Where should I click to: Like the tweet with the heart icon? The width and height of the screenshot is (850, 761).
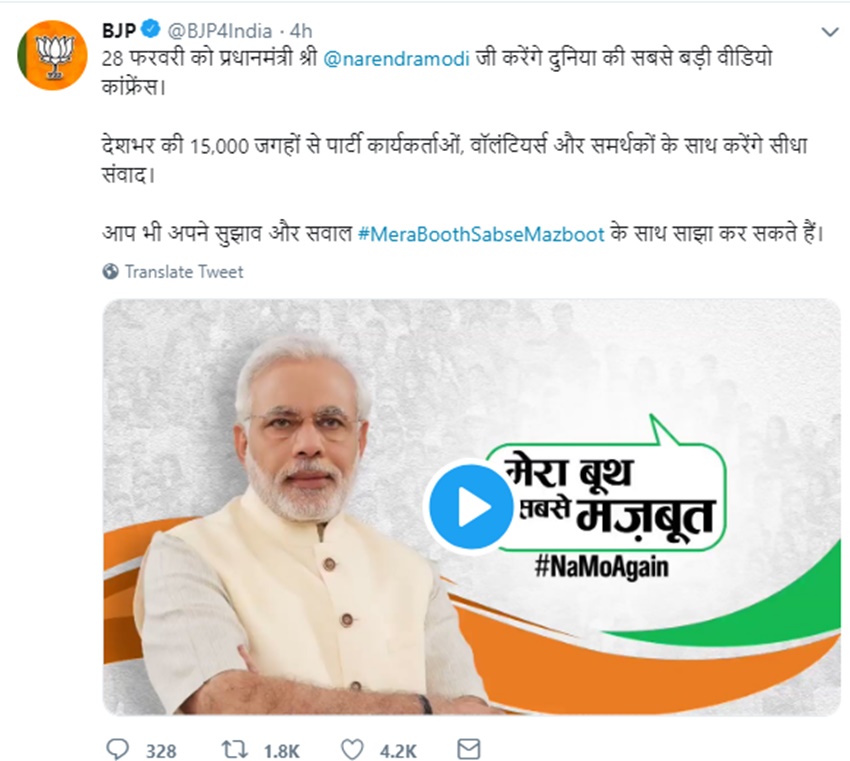(352, 750)
